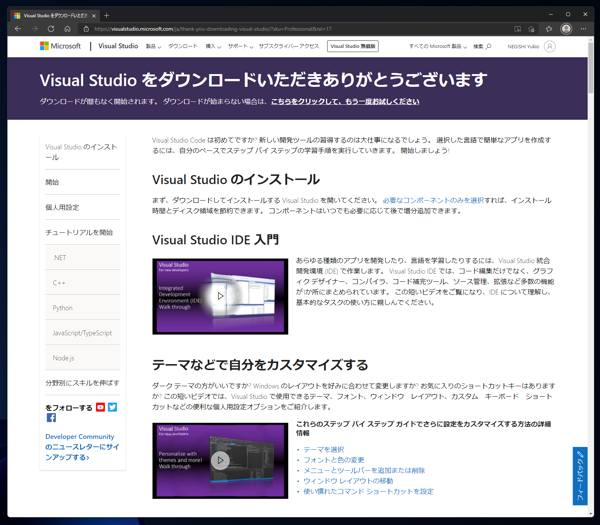
Task: Select 分野別にスキルを伸ばす in sidebar
Action: [x=82, y=383]
